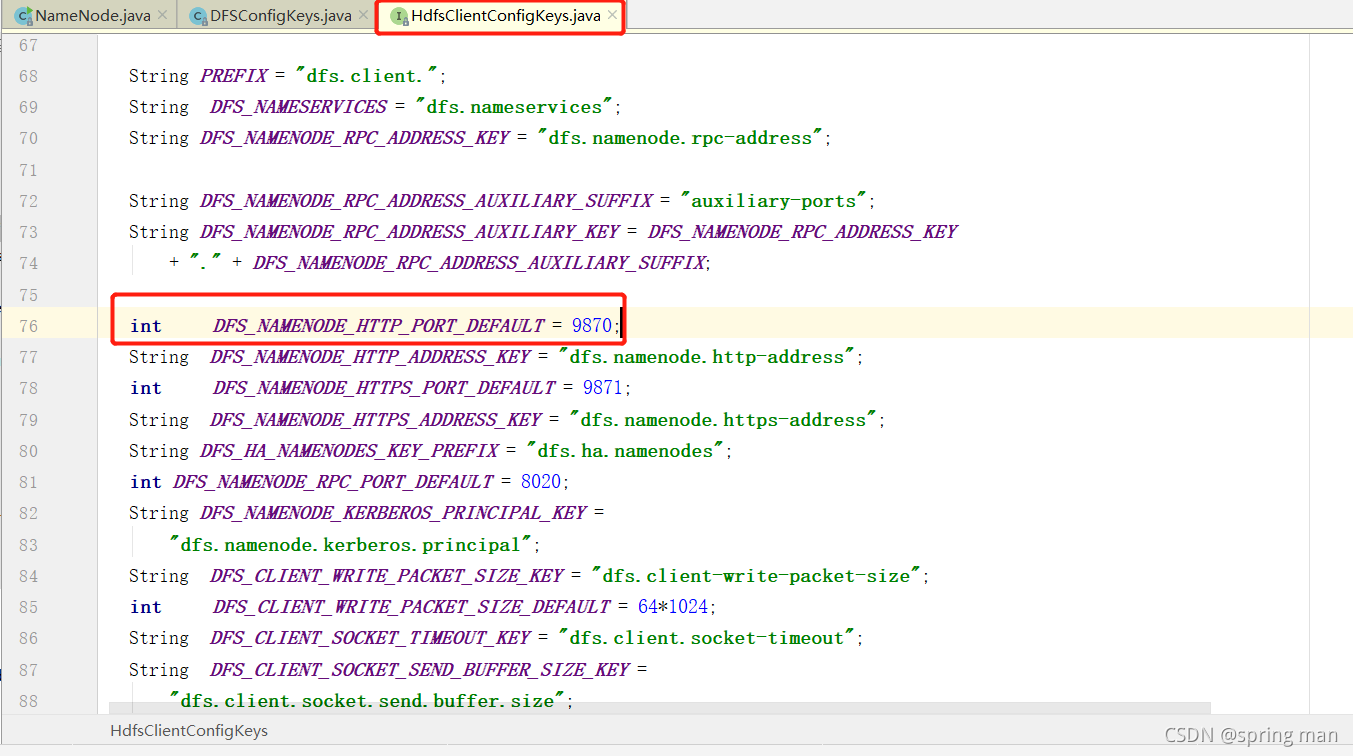1353x756 pixels.
Task: Click DFS_NAMENODE_HTTPS_ADDRESS_KEY constant name
Action: (376, 420)
